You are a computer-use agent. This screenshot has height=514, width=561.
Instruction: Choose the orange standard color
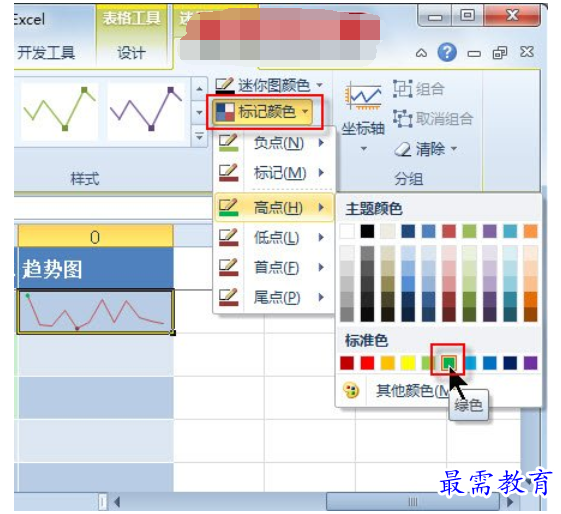[387, 363]
